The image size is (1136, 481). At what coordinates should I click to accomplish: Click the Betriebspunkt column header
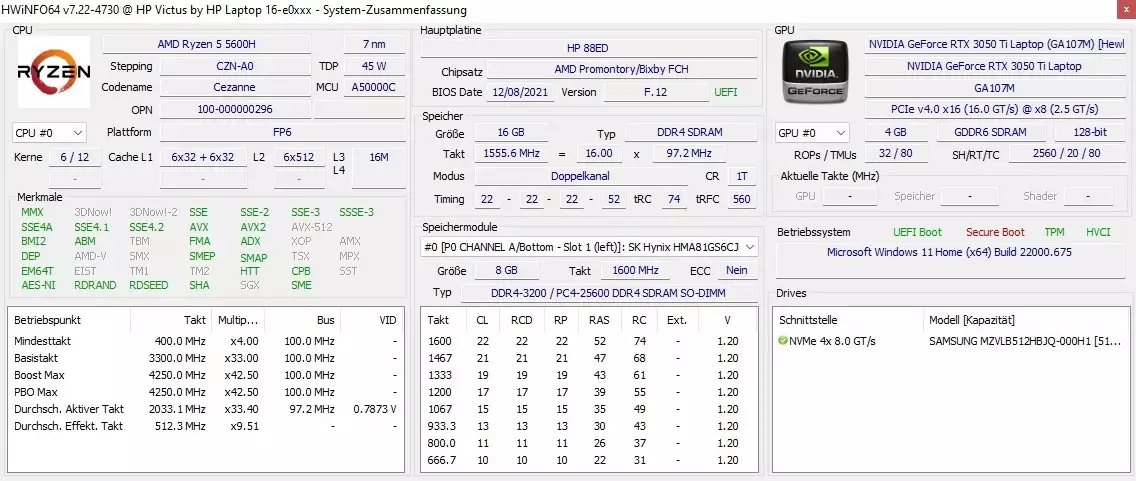click(47, 320)
